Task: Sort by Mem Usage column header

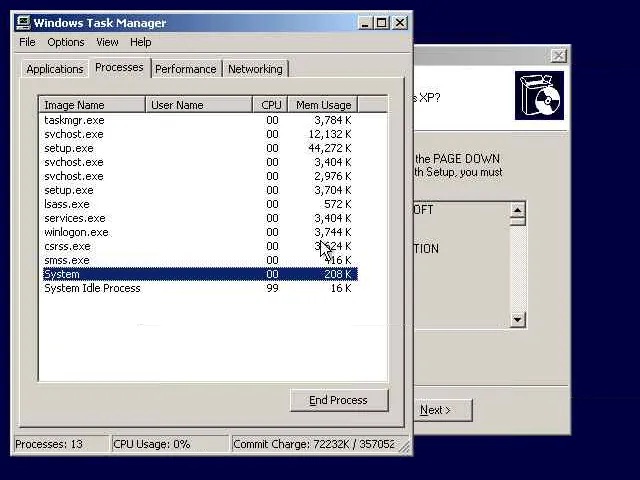Action: pos(323,105)
